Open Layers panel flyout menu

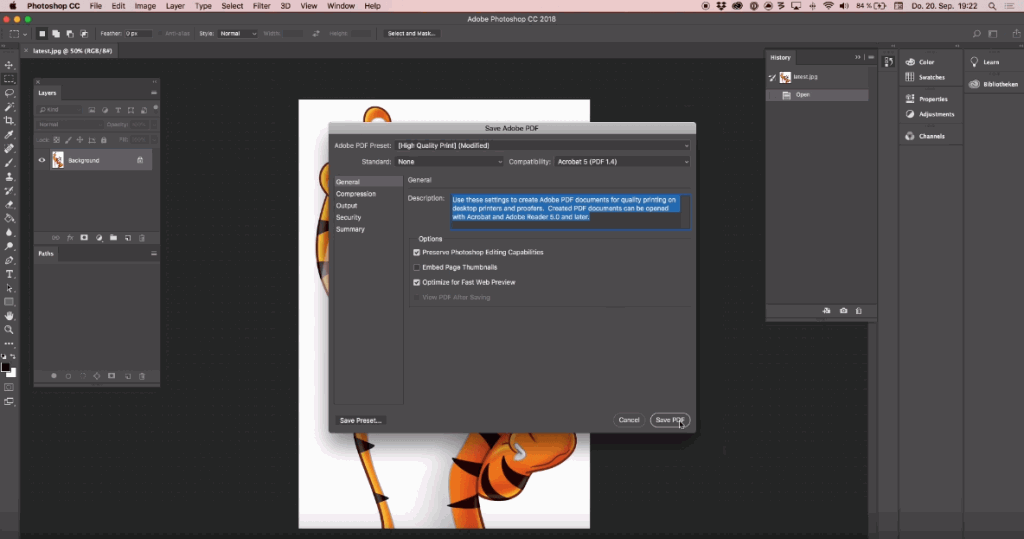tap(153, 93)
